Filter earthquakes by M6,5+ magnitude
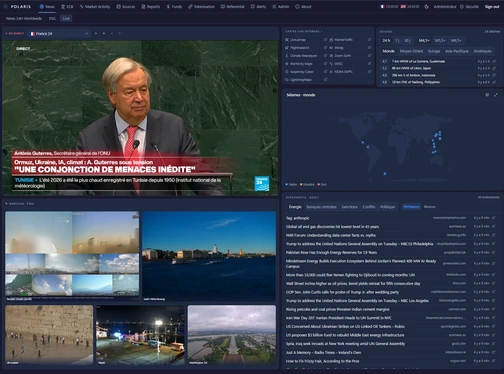Screen dimensions: 504x374 tap(456, 41)
